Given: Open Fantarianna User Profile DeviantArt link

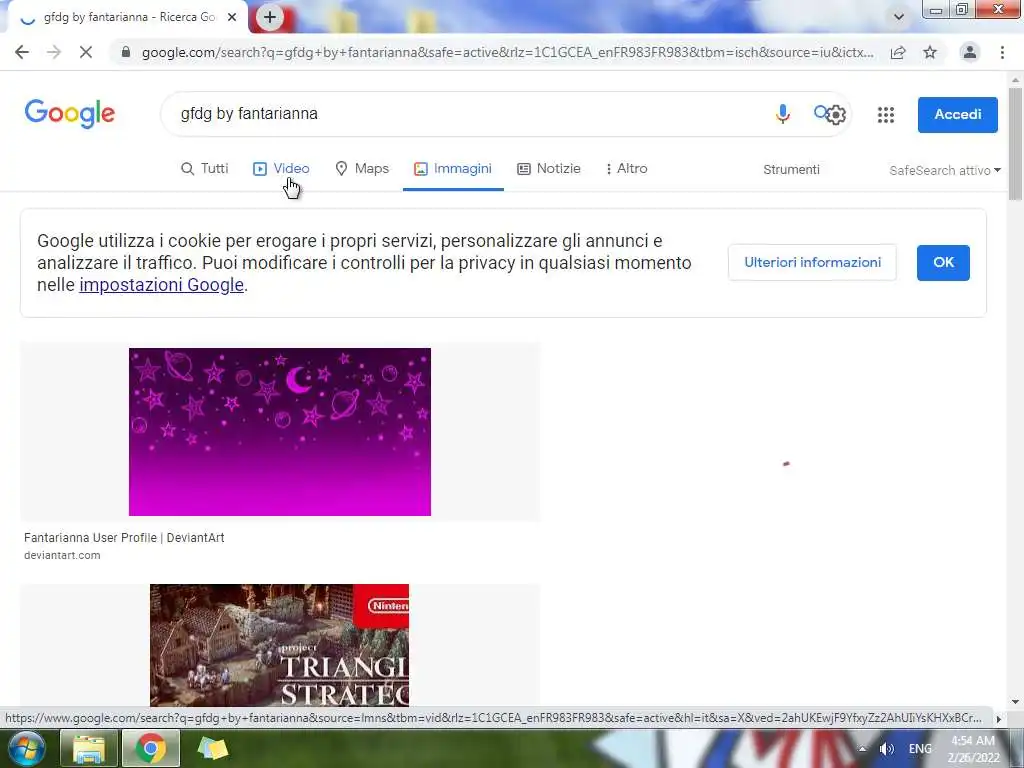Looking at the screenshot, I should pos(124,537).
